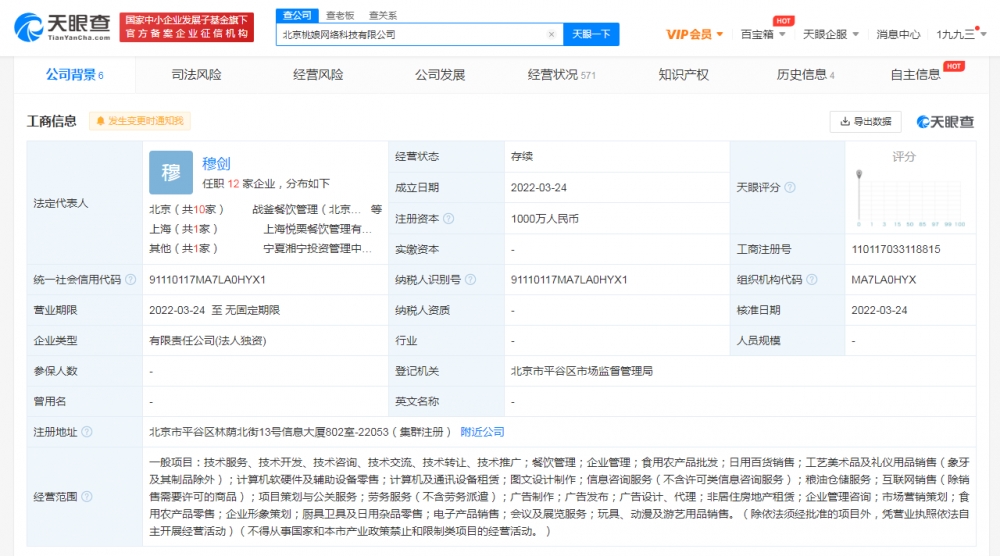
Task: Click the 北京市平谷区市场监督管理局 text
Action: point(582,371)
